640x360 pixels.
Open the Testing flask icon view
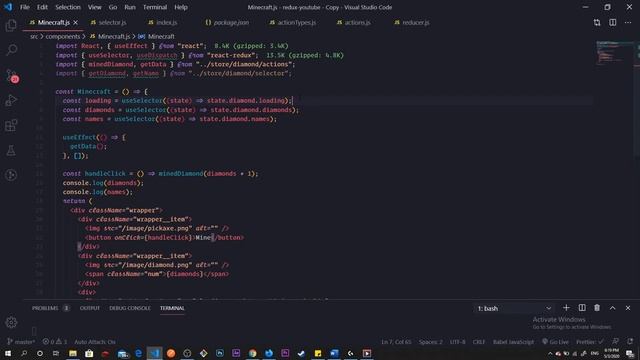tap(11, 150)
